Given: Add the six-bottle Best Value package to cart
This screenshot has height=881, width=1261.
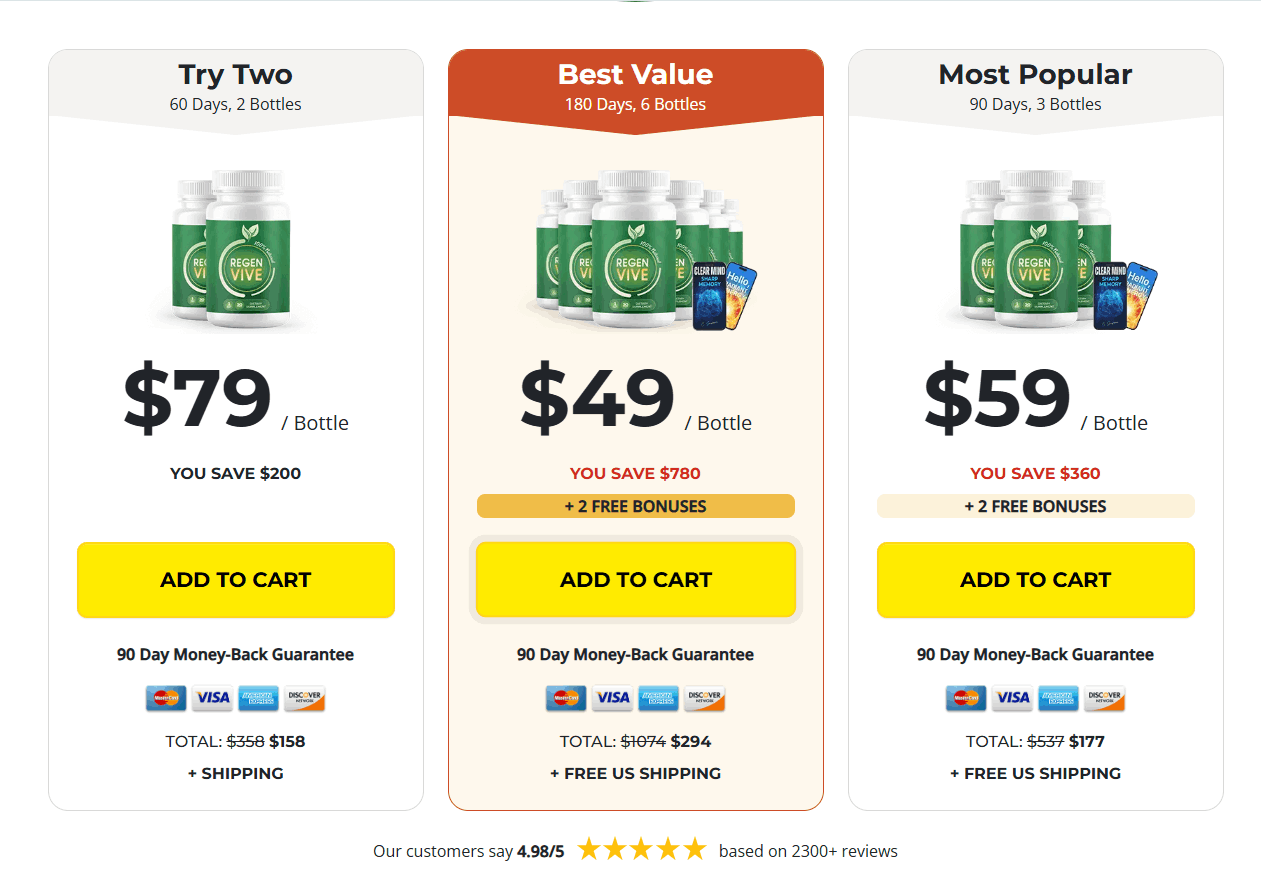Looking at the screenshot, I should click(636, 580).
